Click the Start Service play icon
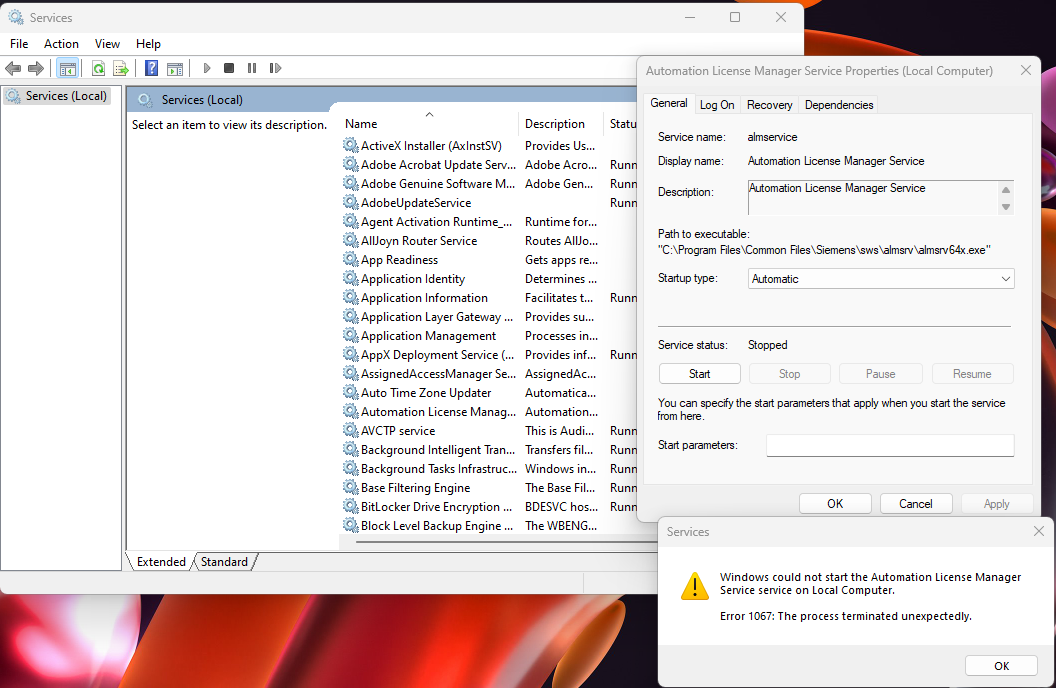1056x688 pixels. [207, 68]
